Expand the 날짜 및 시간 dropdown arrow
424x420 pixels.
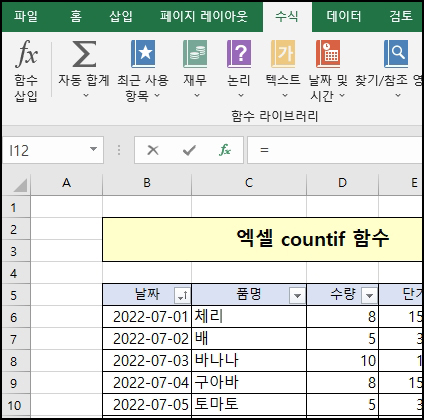pyautogui.click(x=342, y=96)
